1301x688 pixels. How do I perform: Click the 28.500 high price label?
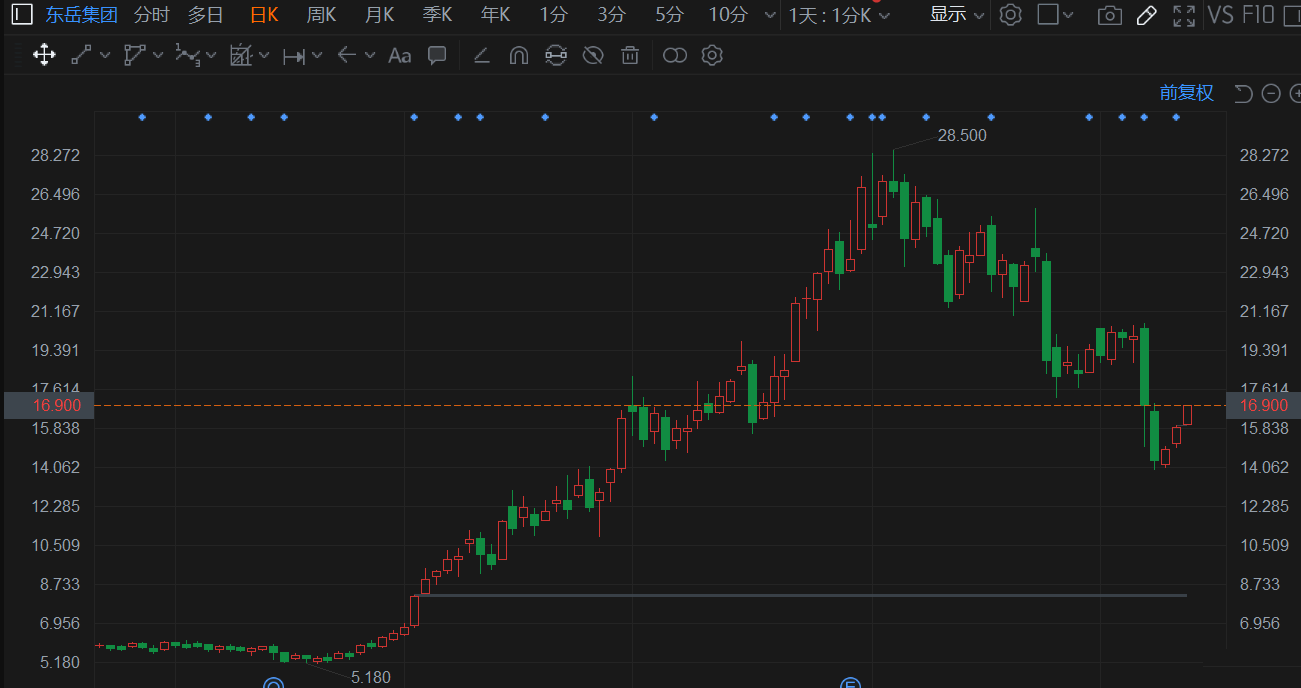pyautogui.click(x=961, y=135)
